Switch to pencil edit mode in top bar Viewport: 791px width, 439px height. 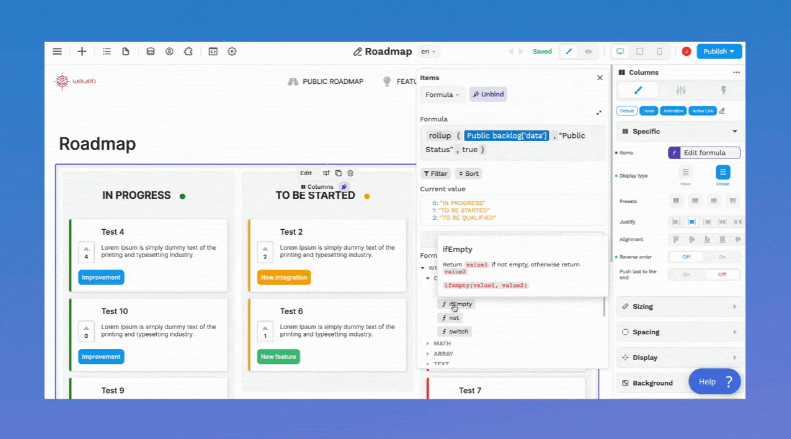coord(569,51)
